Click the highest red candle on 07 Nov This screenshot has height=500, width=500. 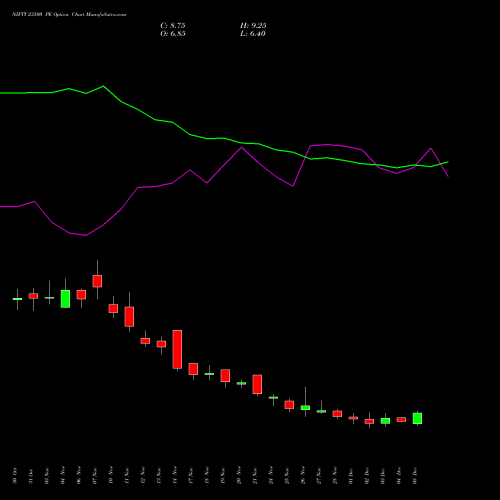pos(97,281)
